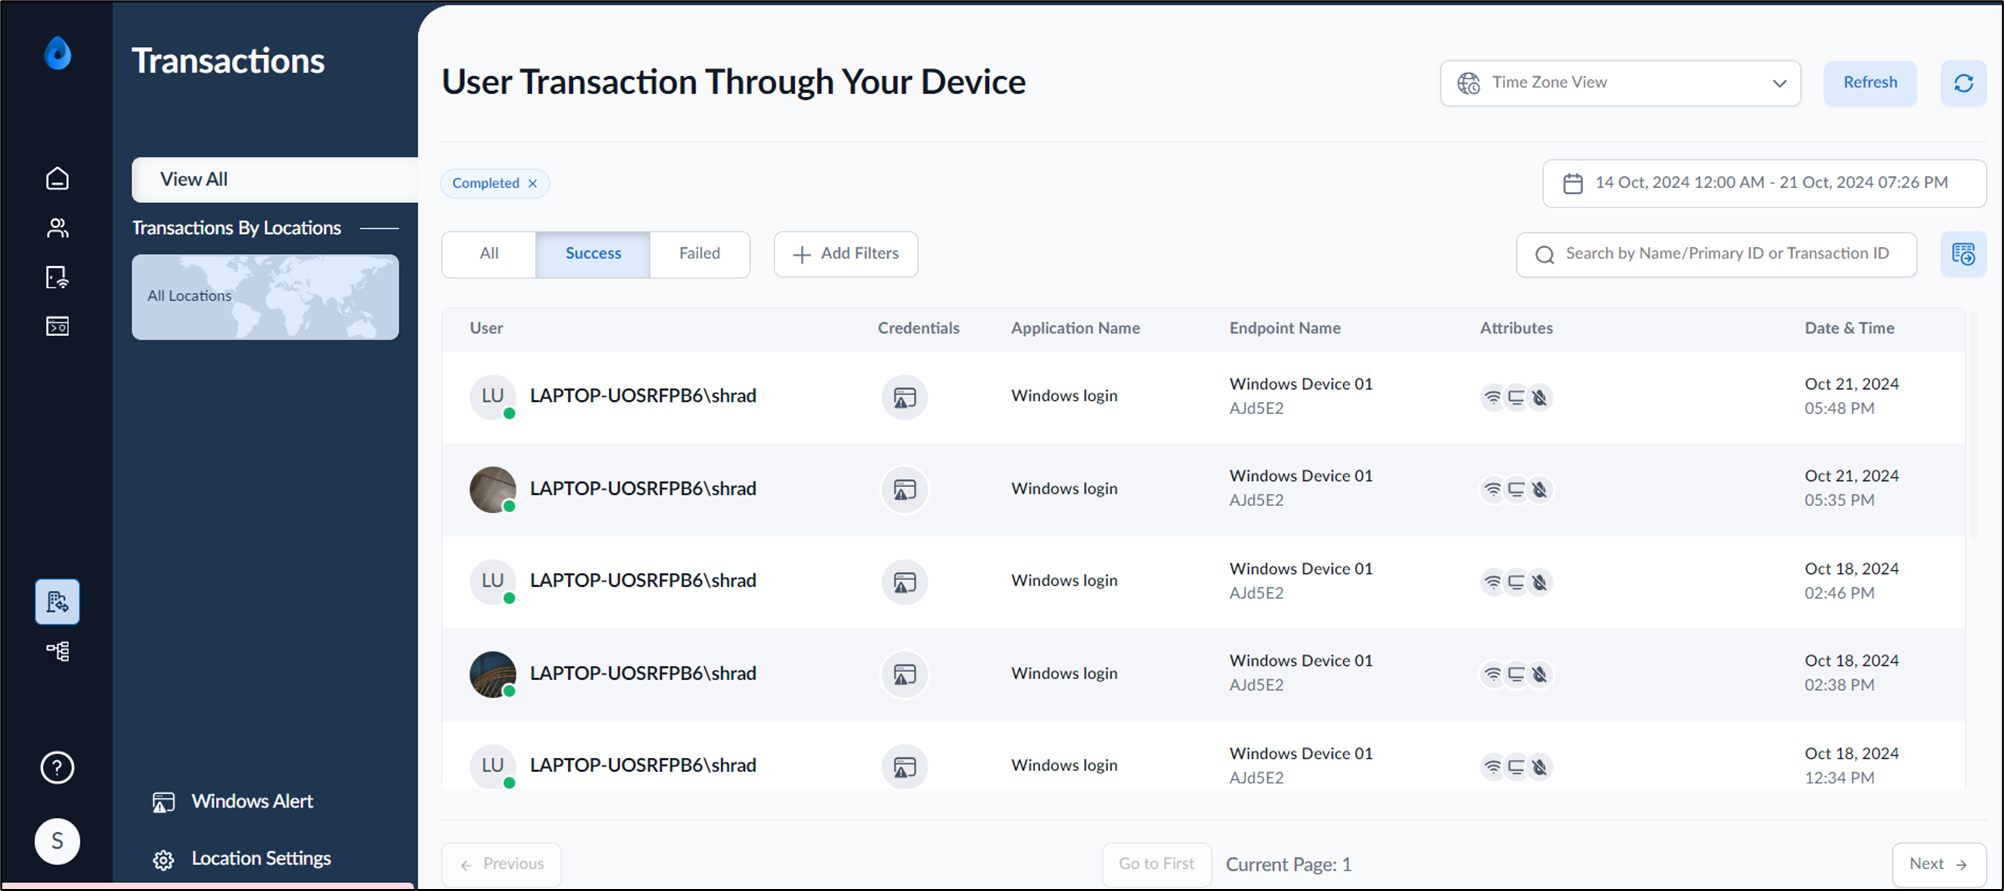Switch to the All tab
Image resolution: width=2004 pixels, height=891 pixels.
click(x=489, y=254)
